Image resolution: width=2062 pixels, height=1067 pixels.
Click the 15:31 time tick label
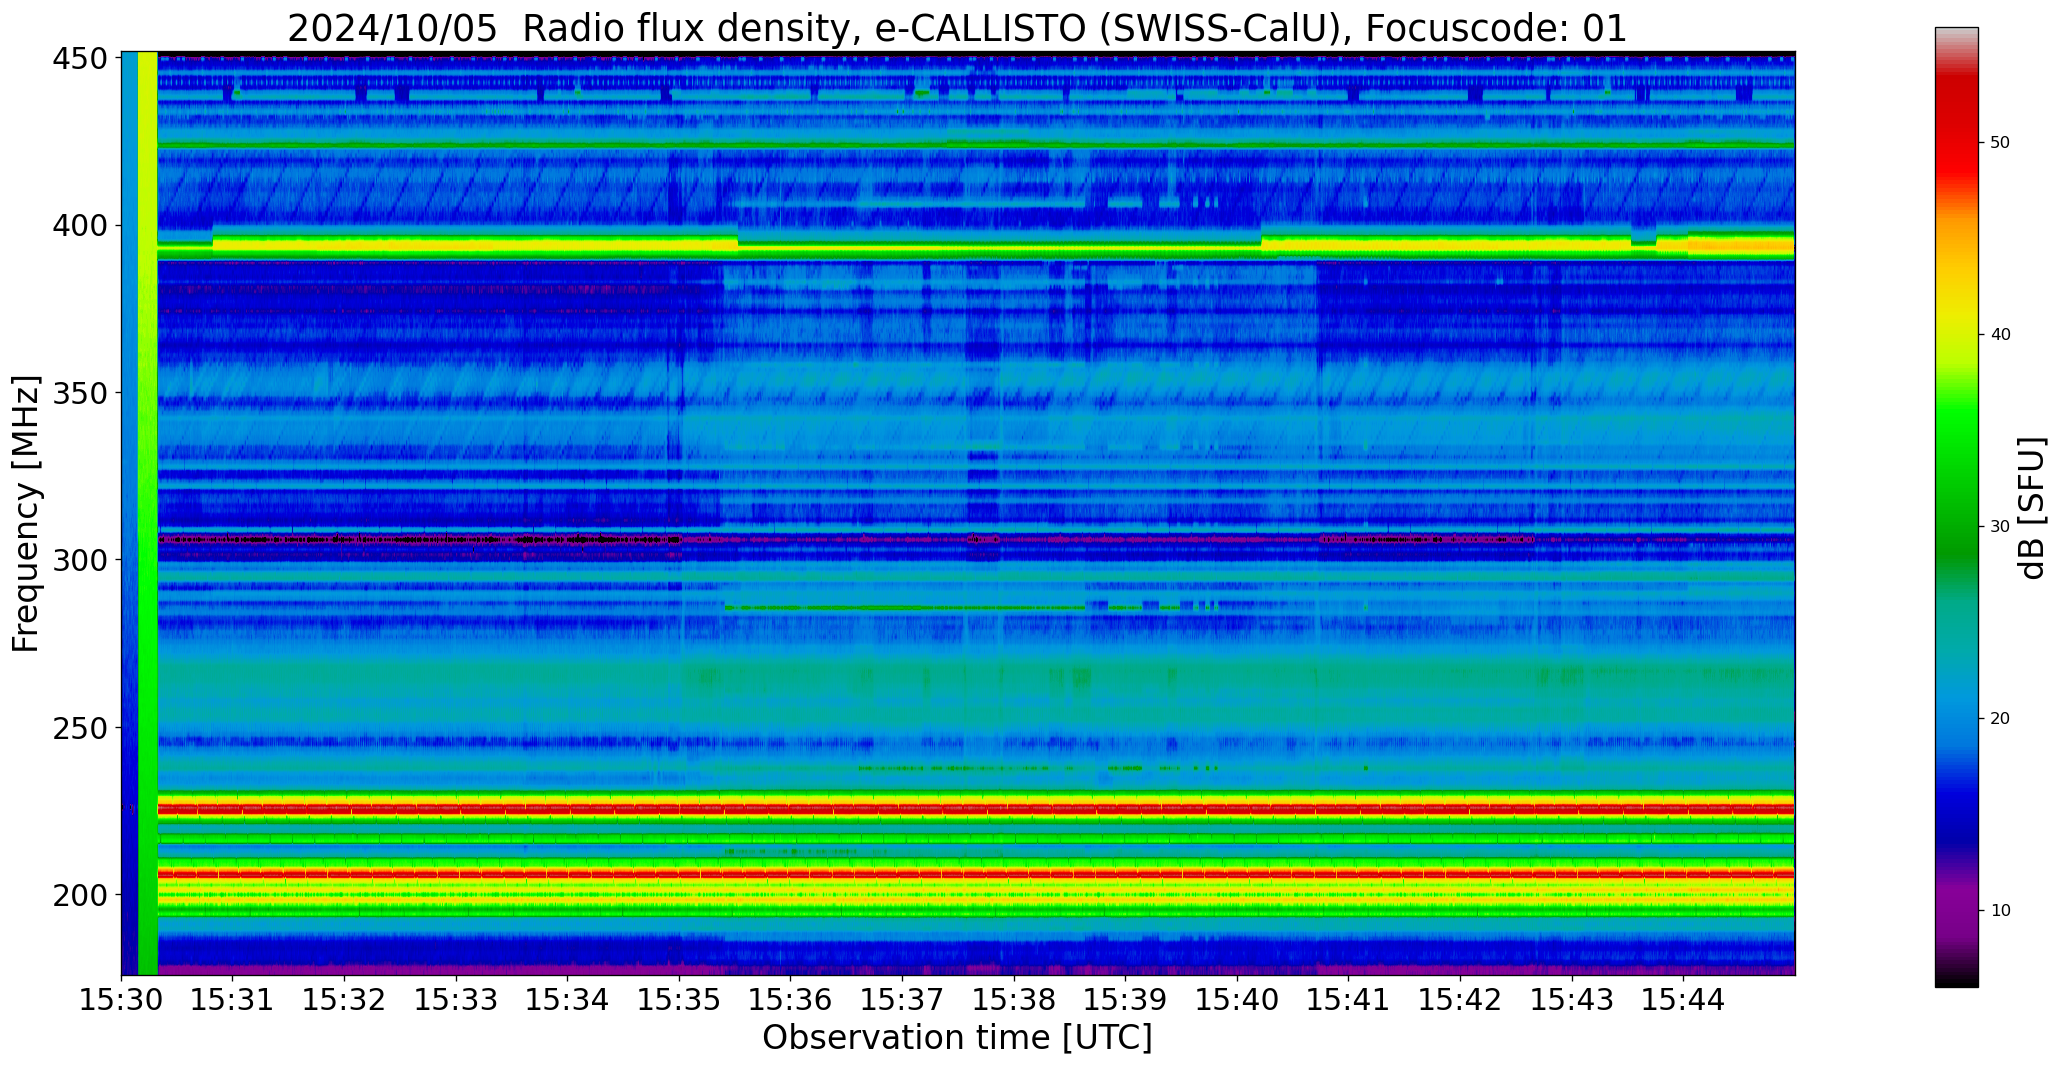click(x=233, y=999)
